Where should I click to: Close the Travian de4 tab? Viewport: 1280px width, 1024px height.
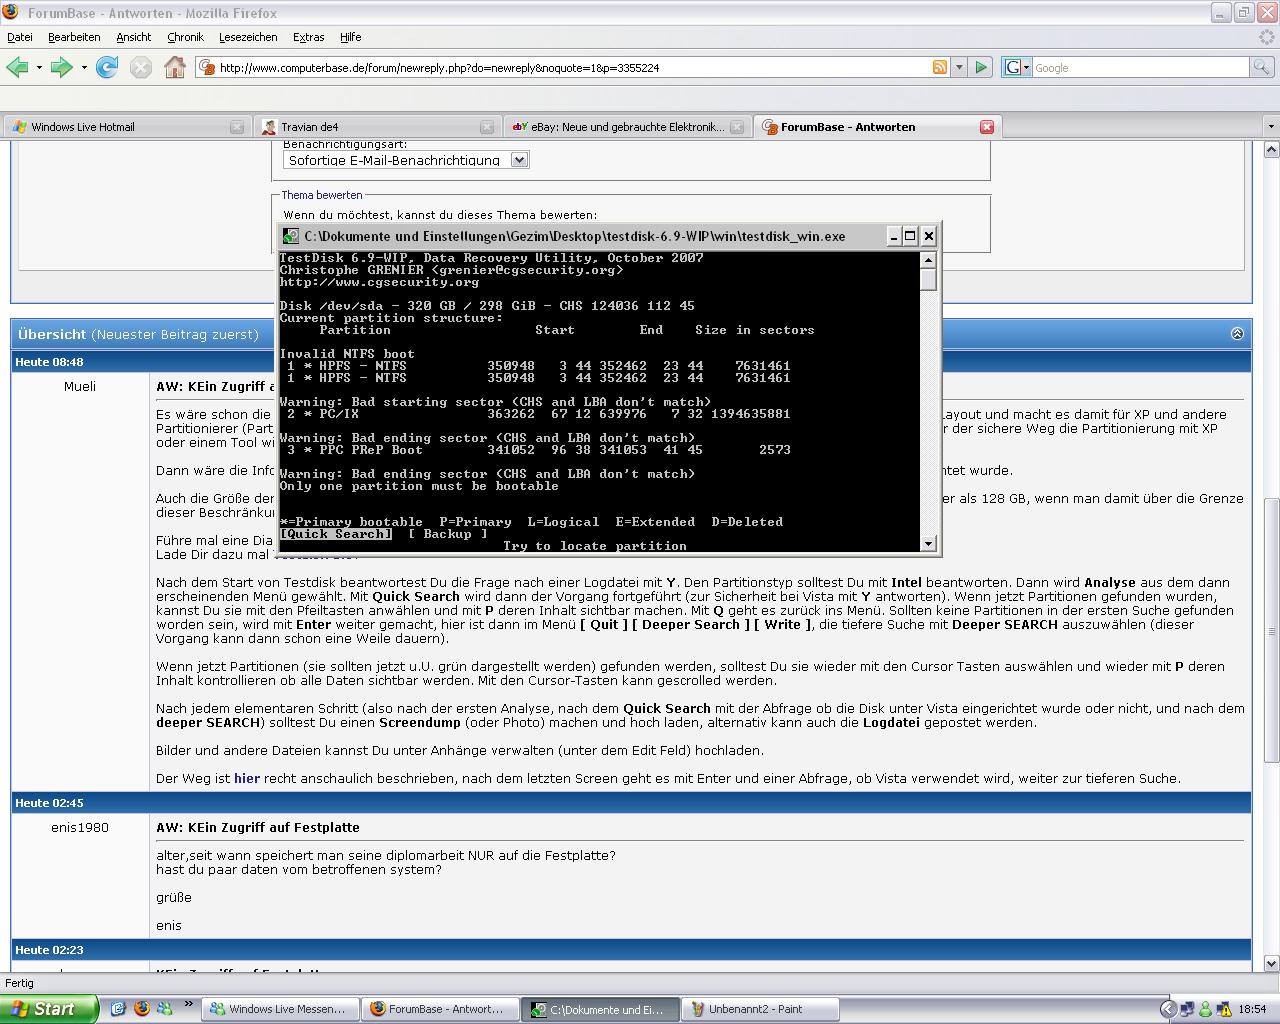(x=487, y=127)
